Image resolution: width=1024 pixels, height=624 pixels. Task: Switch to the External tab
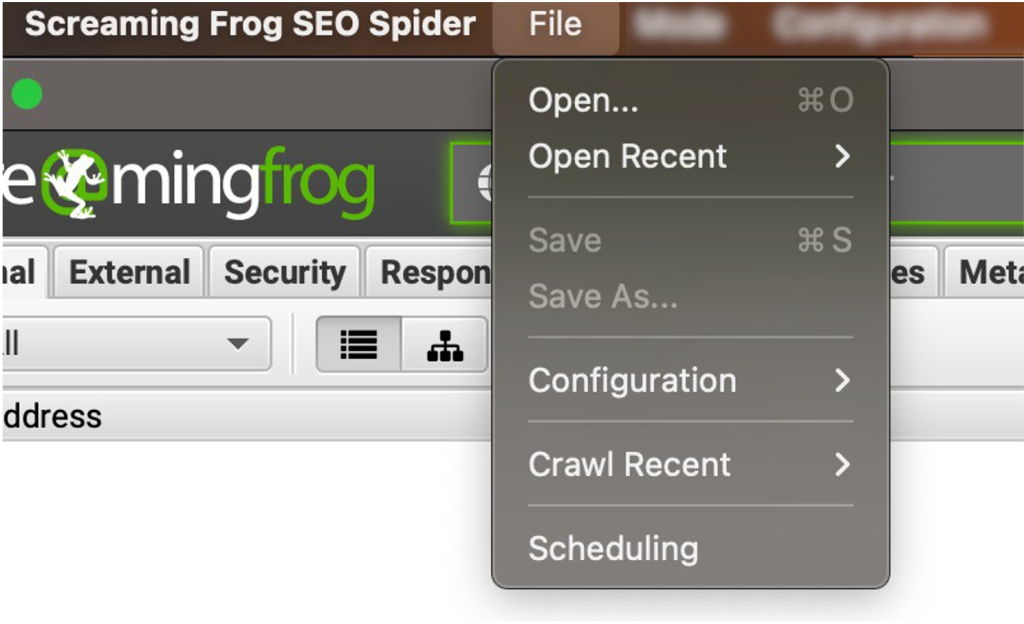(x=130, y=273)
